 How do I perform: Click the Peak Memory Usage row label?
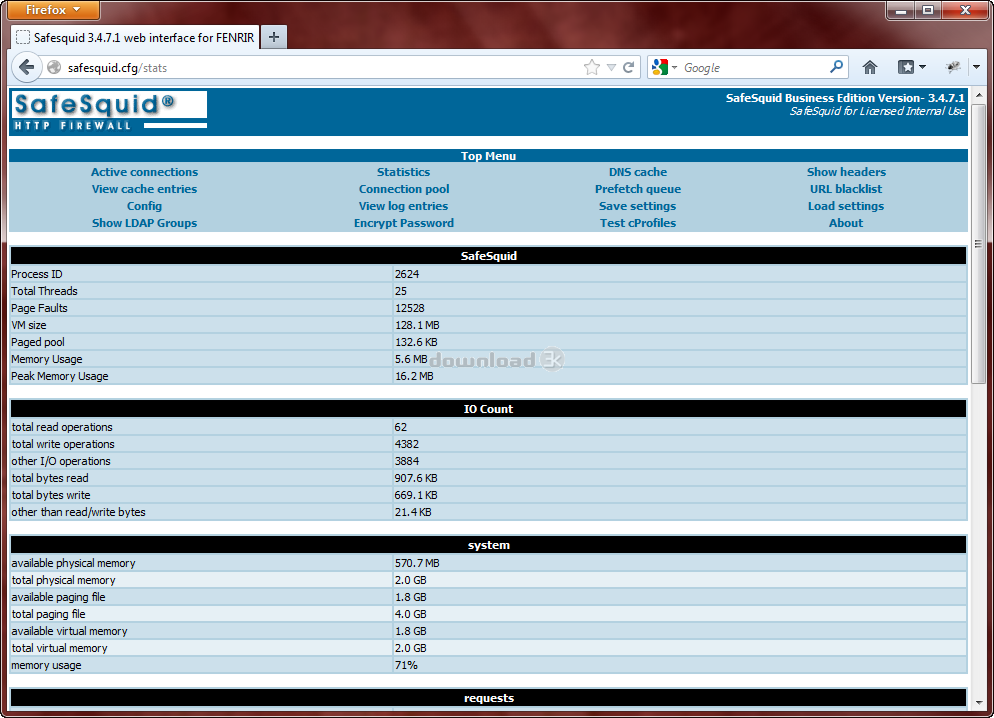60,376
